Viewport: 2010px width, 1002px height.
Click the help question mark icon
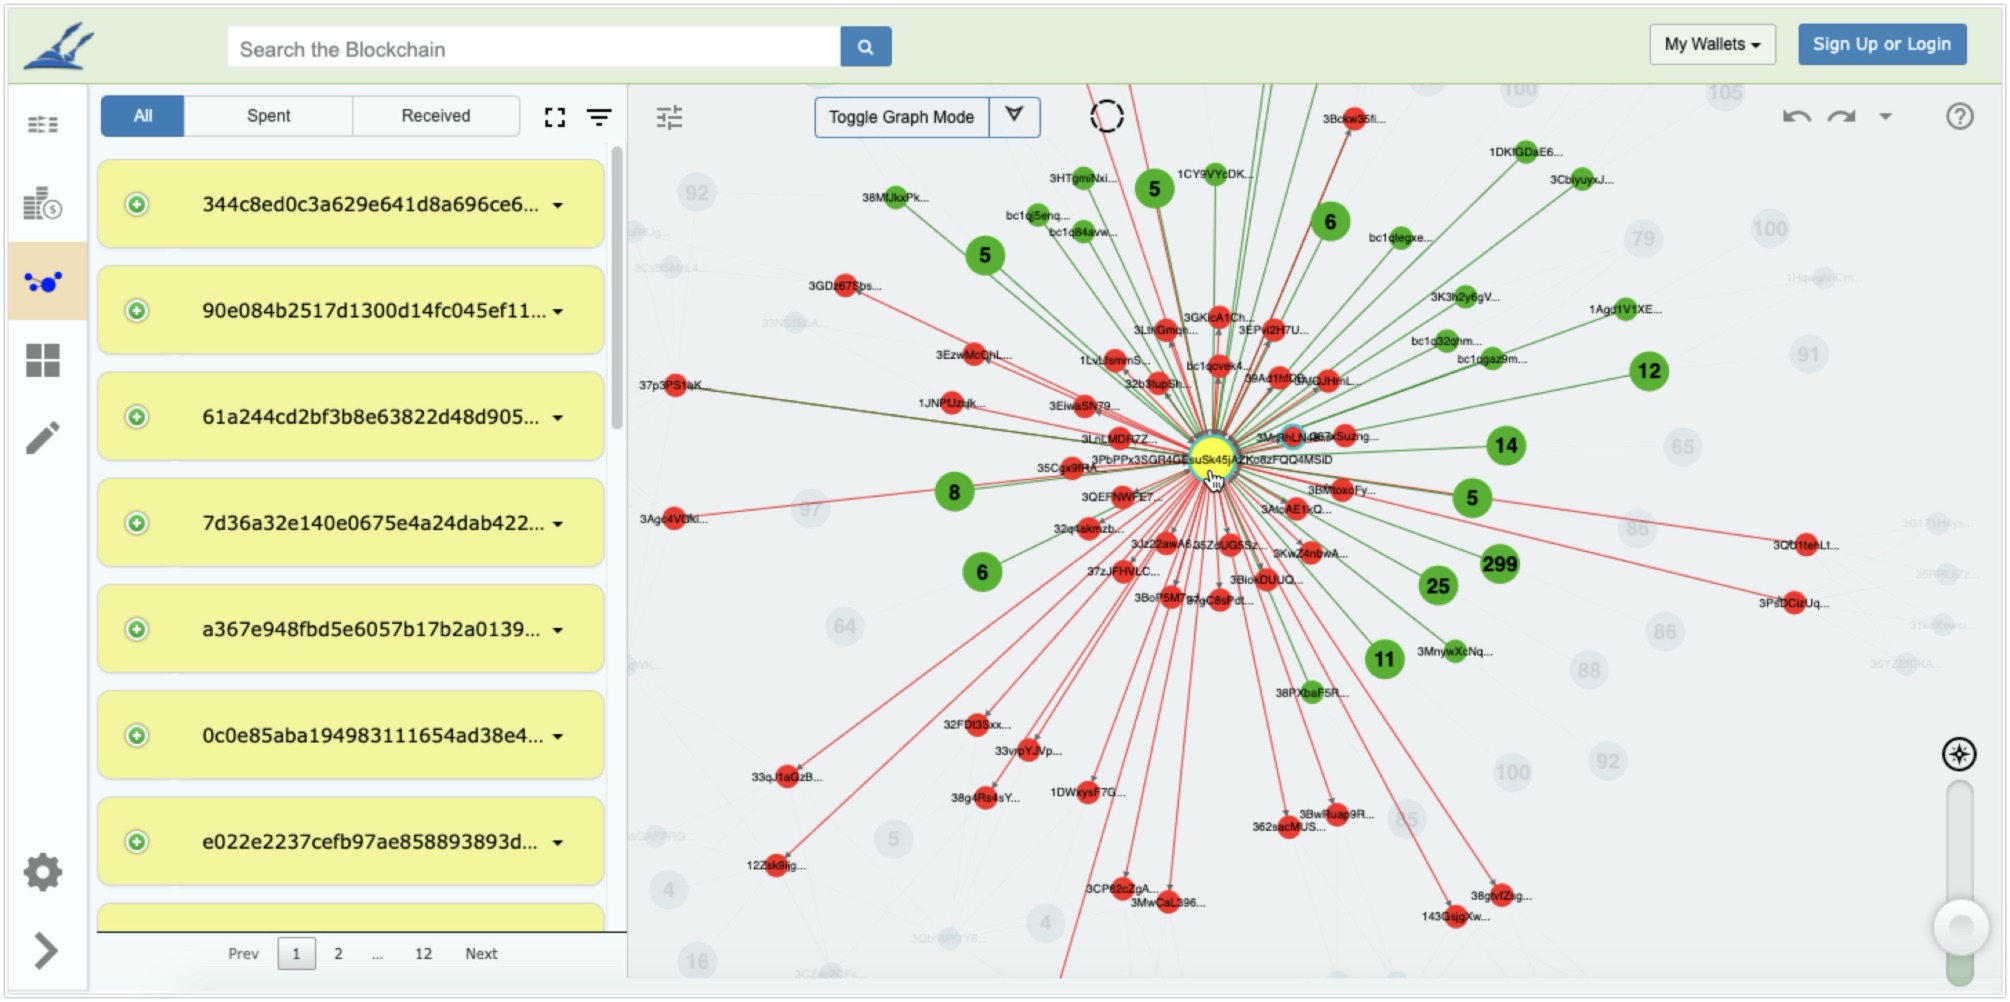(x=1960, y=117)
